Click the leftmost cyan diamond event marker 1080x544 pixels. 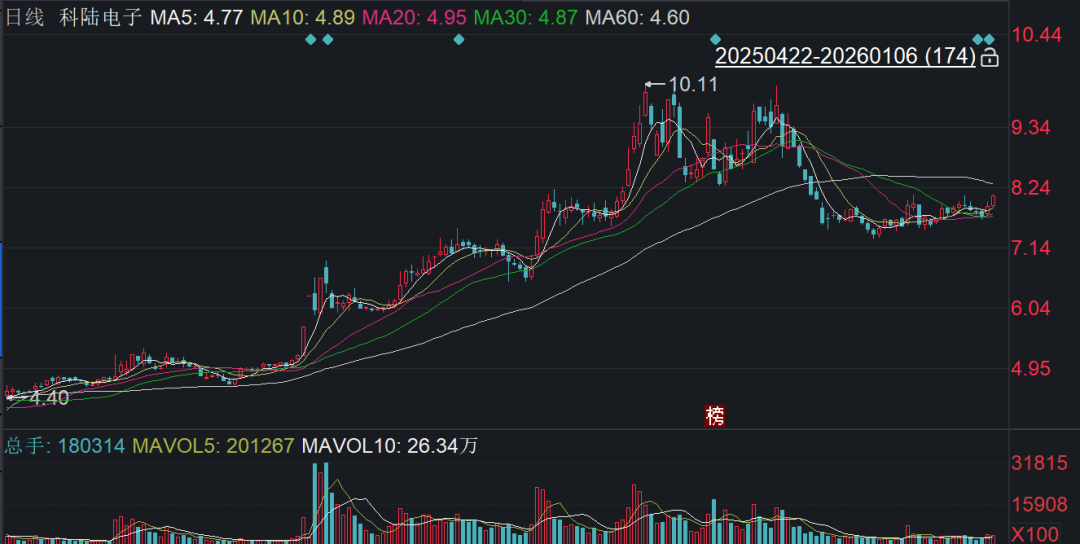[x=310, y=39]
